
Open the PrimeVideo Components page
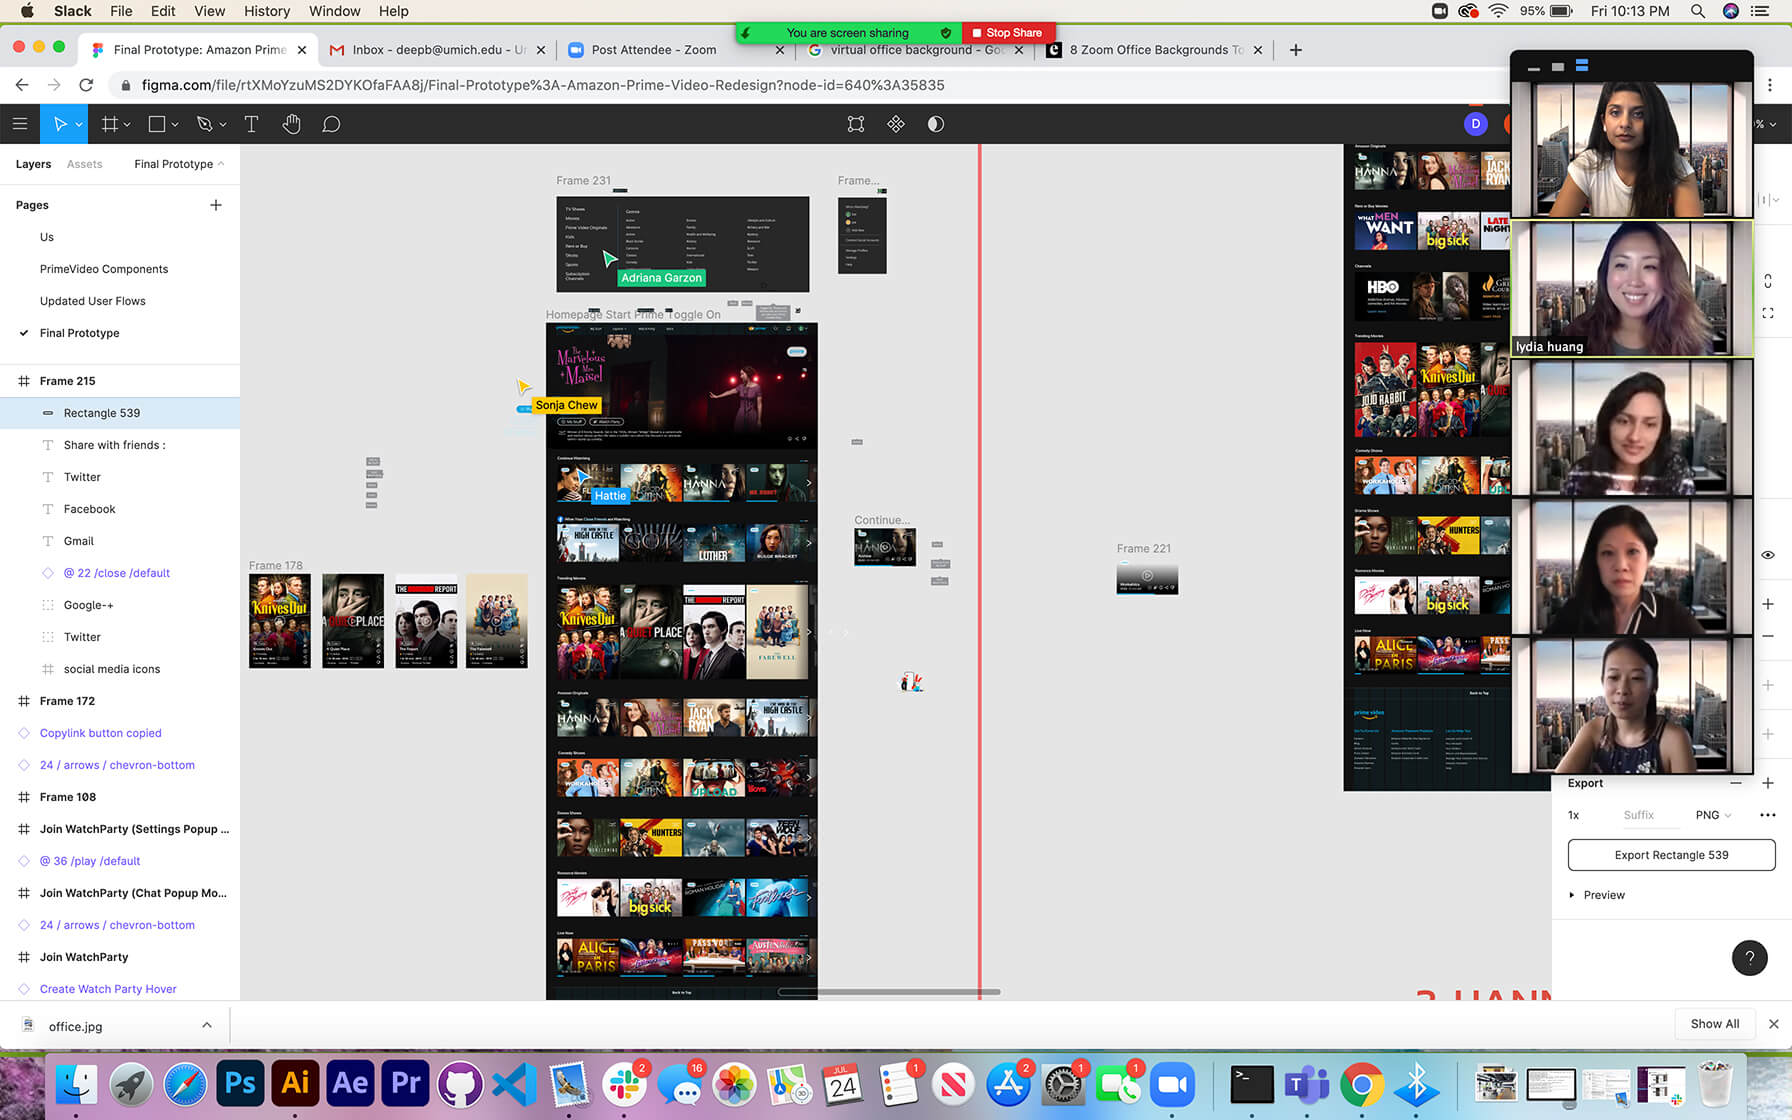coord(104,269)
